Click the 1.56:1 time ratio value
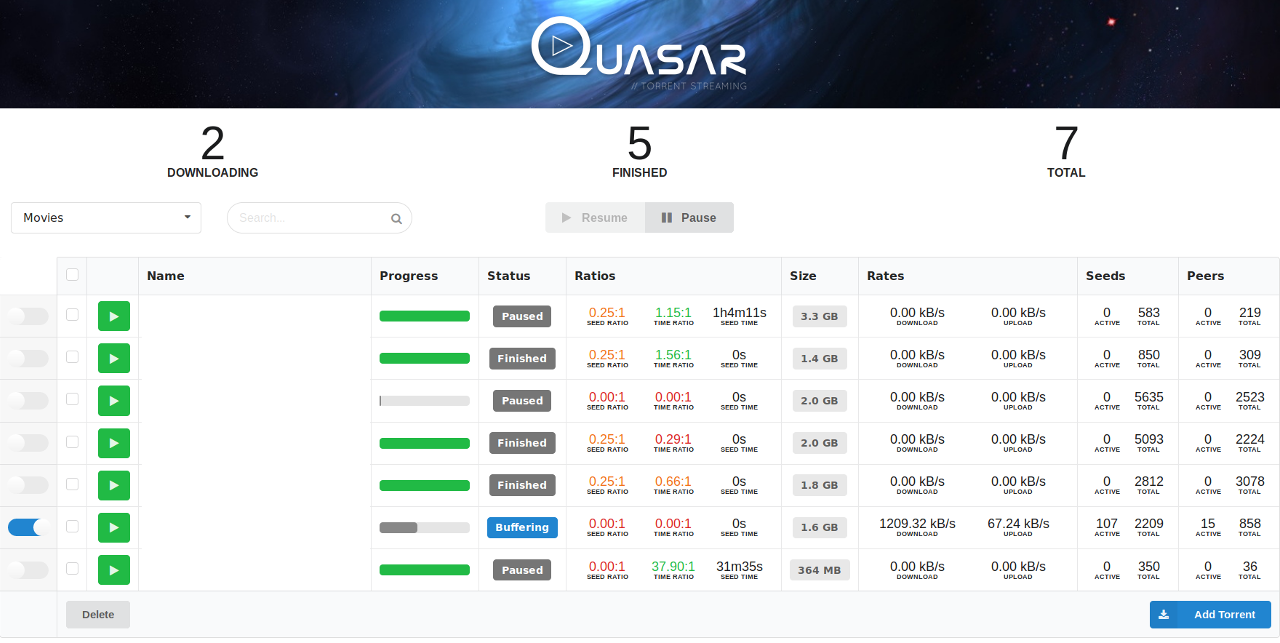The width and height of the screenshot is (1280, 643). [x=674, y=355]
